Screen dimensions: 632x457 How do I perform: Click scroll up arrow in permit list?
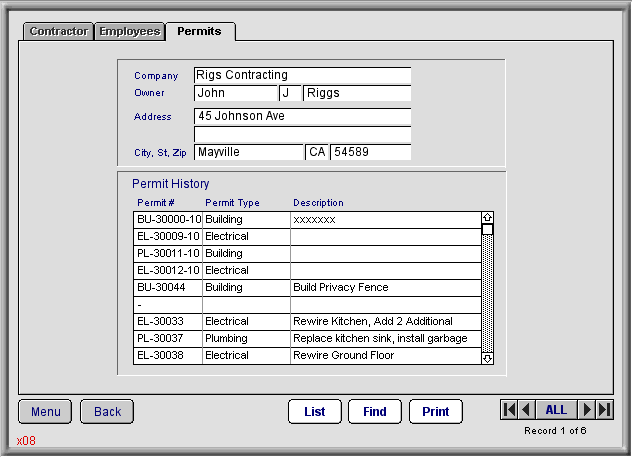(x=487, y=218)
